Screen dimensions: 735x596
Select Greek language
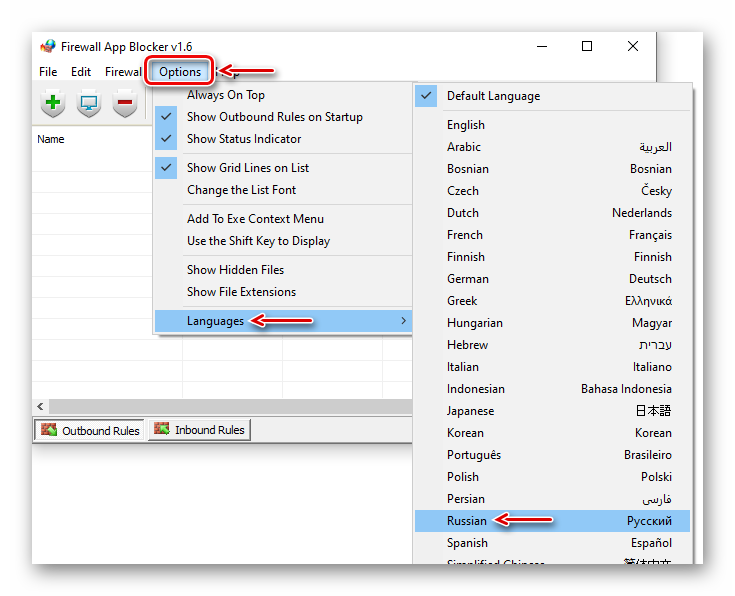tap(552, 301)
